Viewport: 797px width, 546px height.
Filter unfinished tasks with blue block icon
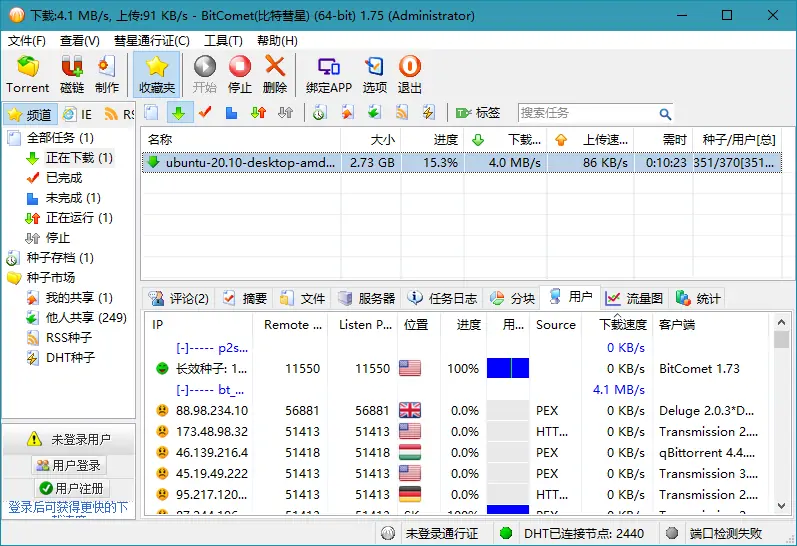coord(231,112)
